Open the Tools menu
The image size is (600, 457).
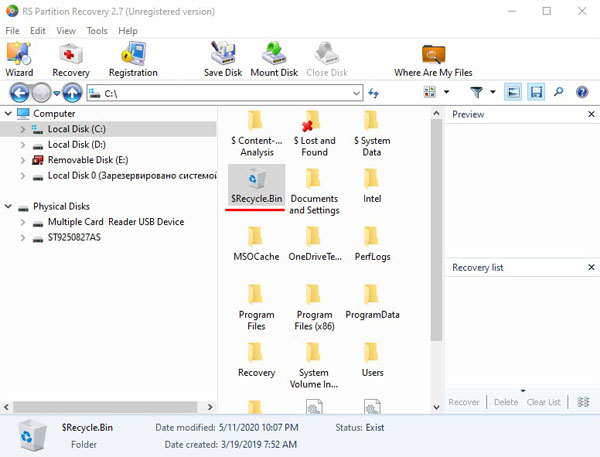click(97, 31)
